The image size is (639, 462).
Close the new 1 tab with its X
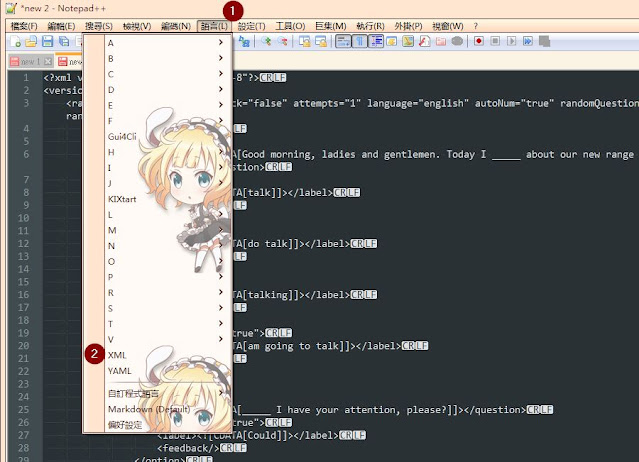[x=48, y=62]
